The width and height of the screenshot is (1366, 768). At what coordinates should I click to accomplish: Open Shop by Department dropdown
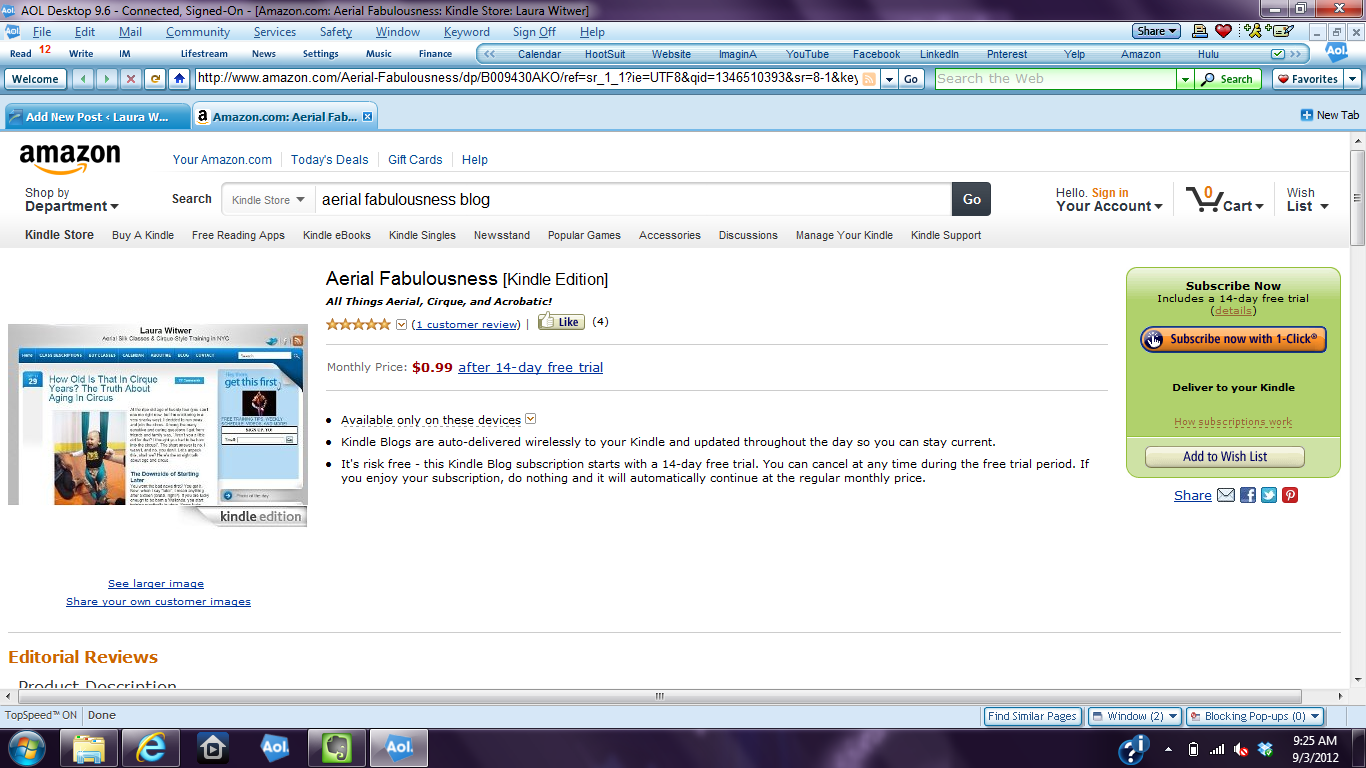72,199
